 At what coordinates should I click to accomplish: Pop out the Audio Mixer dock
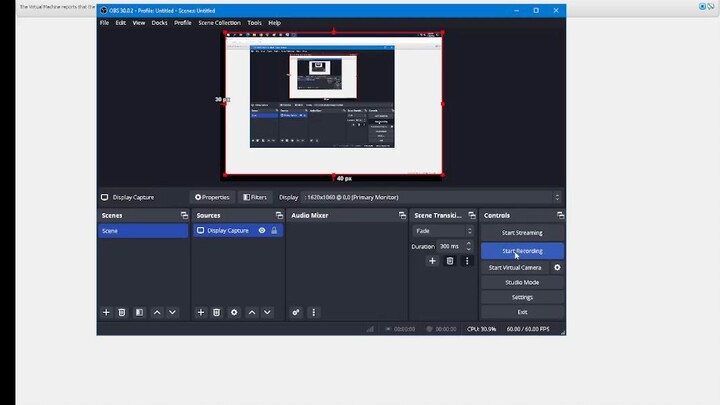(402, 215)
